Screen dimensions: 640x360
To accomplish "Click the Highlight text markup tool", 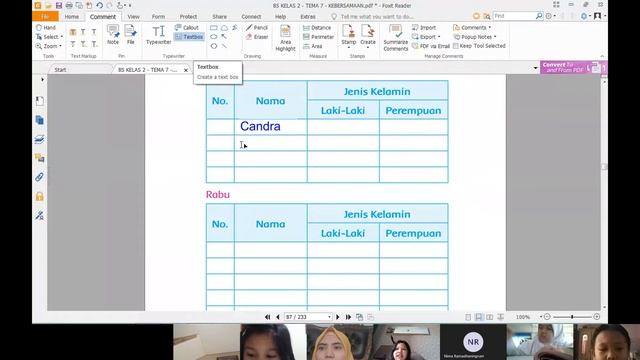I will (x=73, y=32).
